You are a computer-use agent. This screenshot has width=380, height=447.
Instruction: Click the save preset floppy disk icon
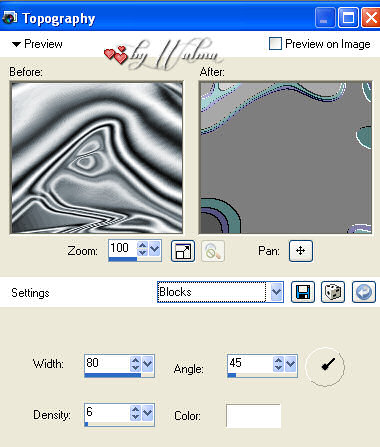click(303, 292)
